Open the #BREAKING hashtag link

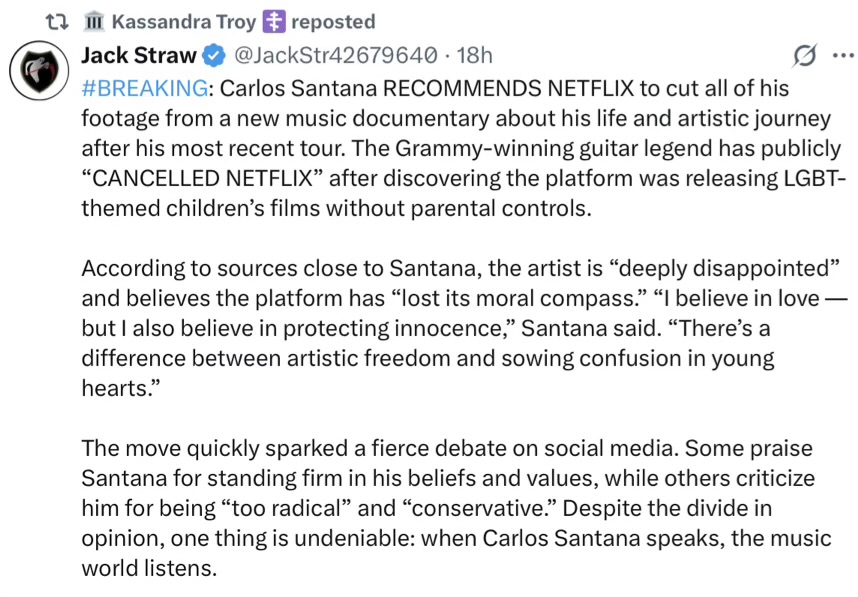(x=145, y=87)
